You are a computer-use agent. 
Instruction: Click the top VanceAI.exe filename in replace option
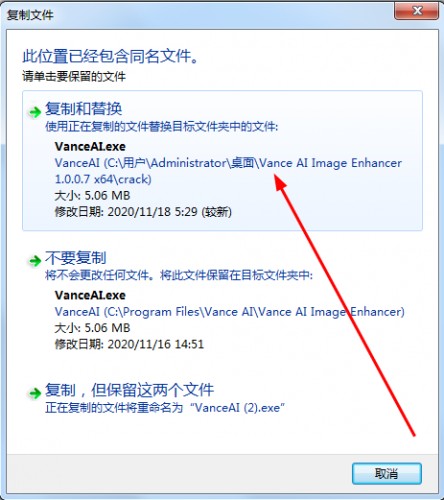tap(90, 146)
